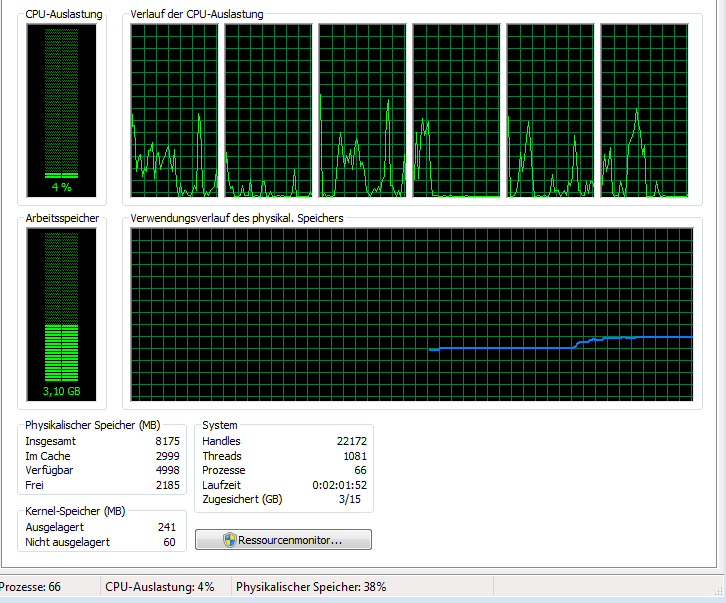Click the Threads value 1081
Image resolution: width=726 pixels, height=603 pixels.
(x=355, y=456)
